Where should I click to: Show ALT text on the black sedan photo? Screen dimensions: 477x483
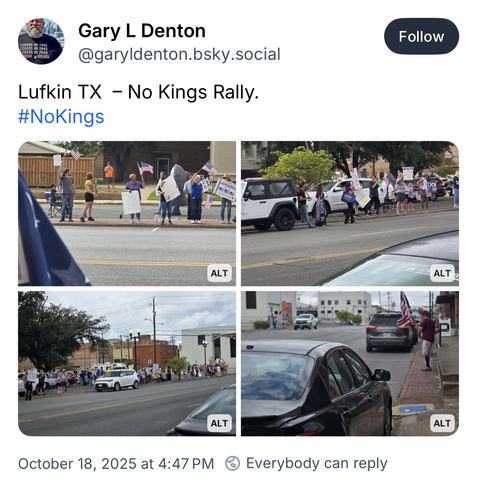(x=442, y=423)
